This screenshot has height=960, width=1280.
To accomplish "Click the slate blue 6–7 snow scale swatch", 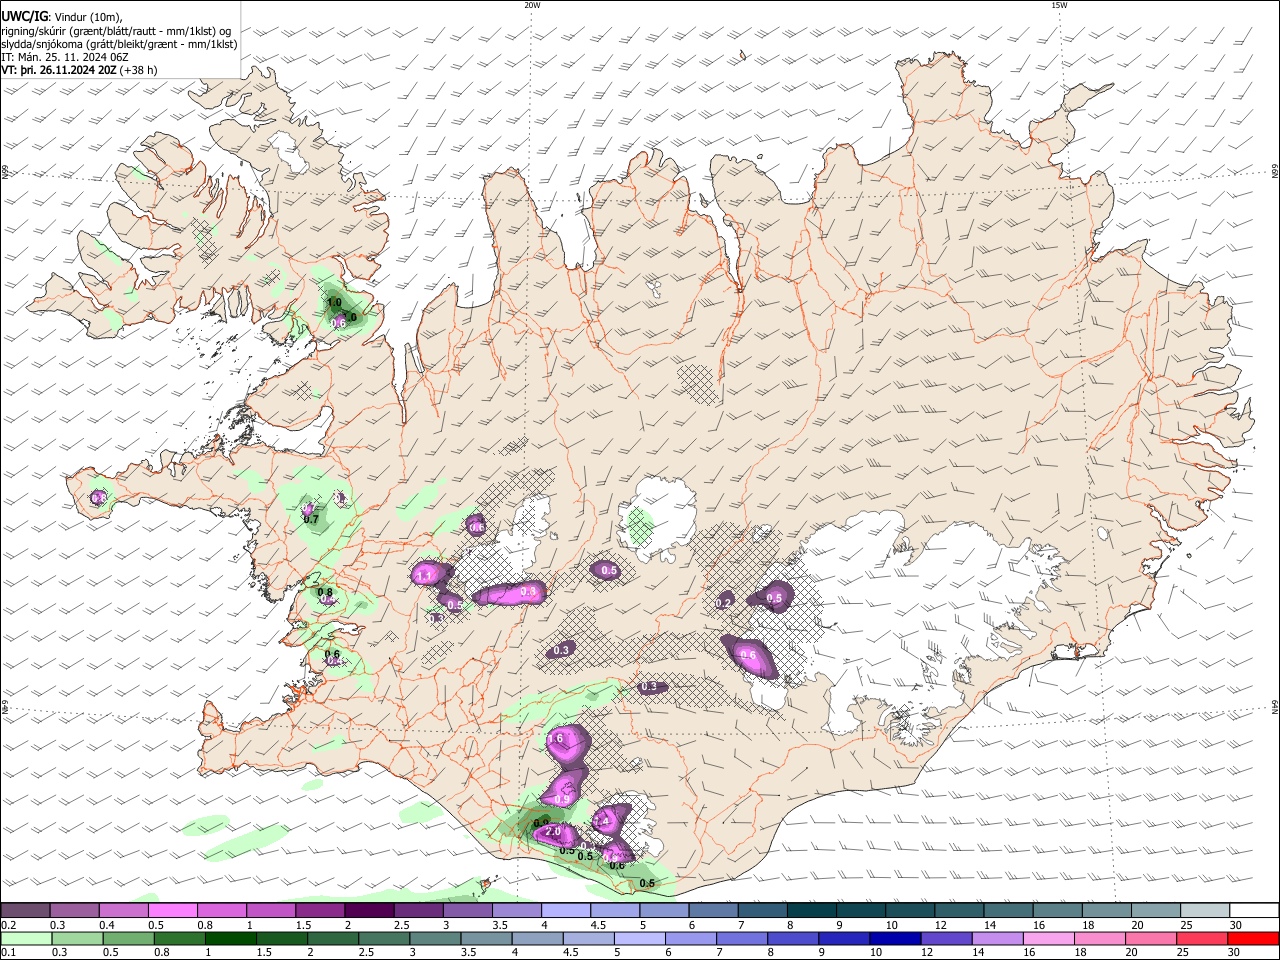I will point(713,910).
